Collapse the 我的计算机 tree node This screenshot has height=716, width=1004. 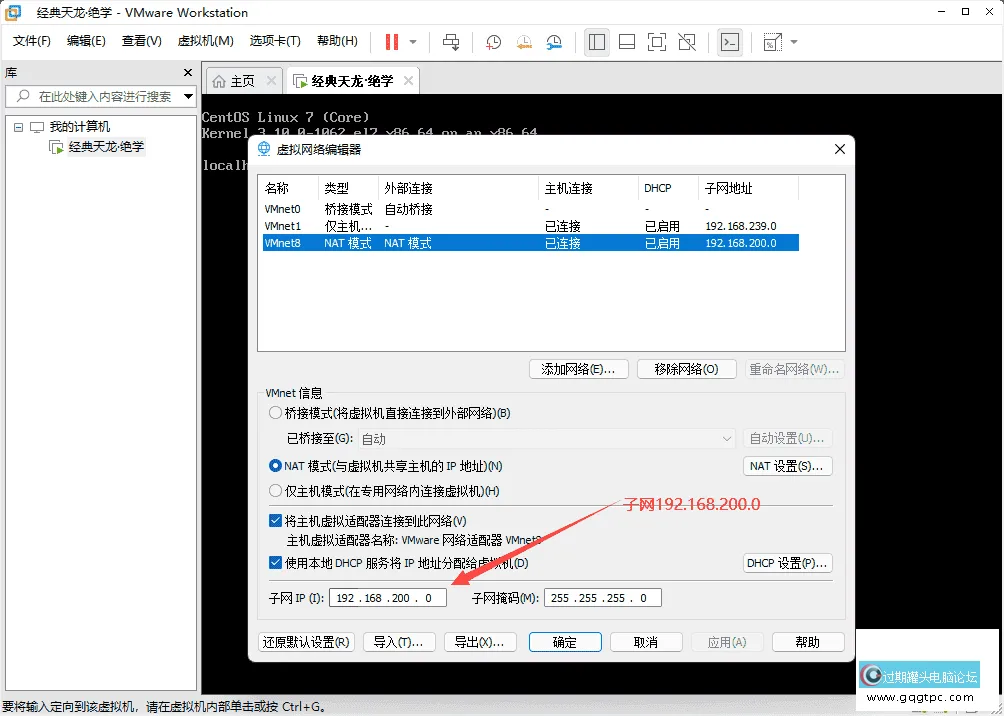pyautogui.click(x=18, y=127)
